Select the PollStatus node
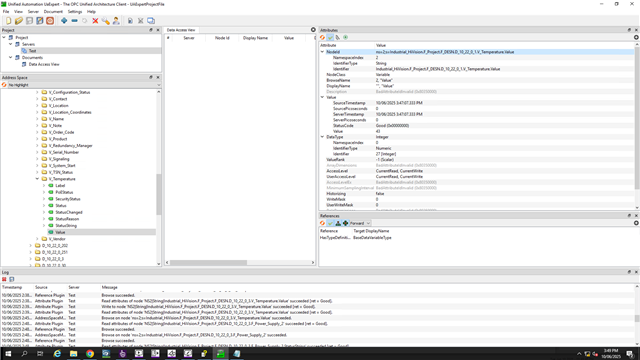This screenshot has width=640, height=360. (x=64, y=192)
